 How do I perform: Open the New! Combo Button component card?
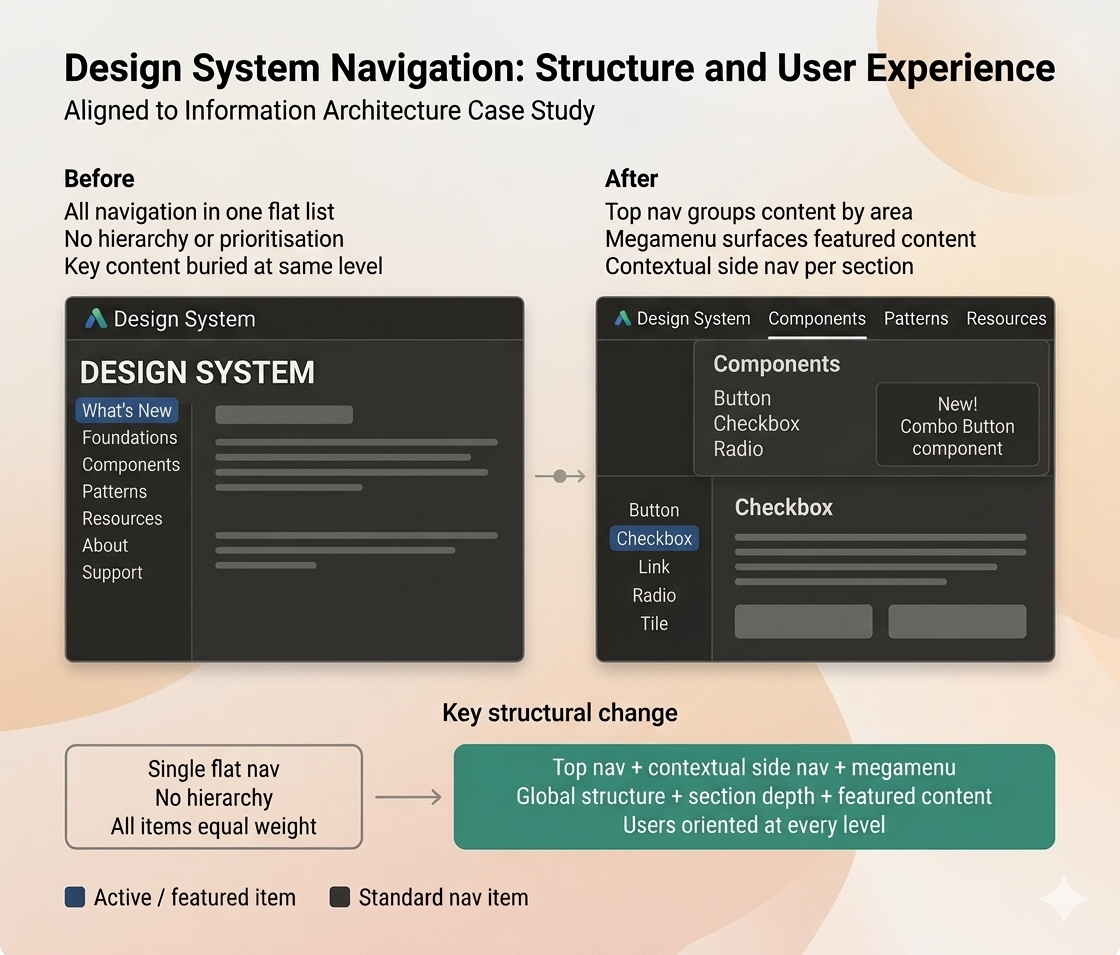point(957,425)
